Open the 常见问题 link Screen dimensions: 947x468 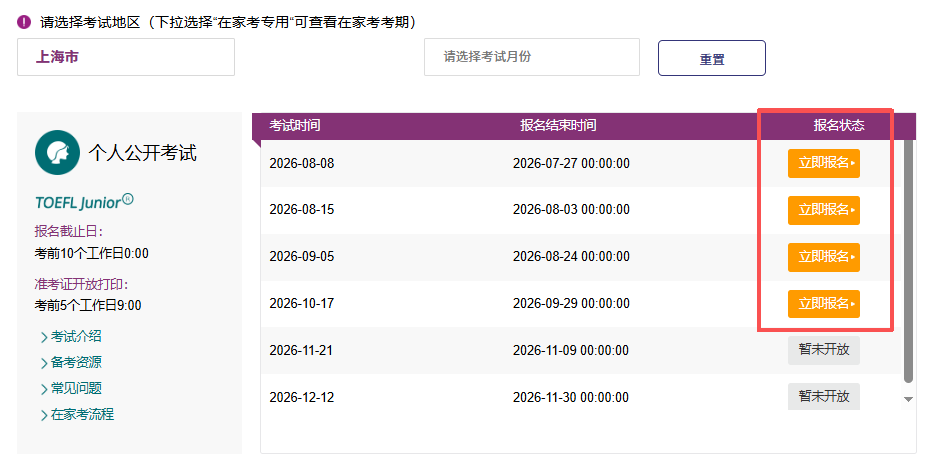tap(76, 388)
